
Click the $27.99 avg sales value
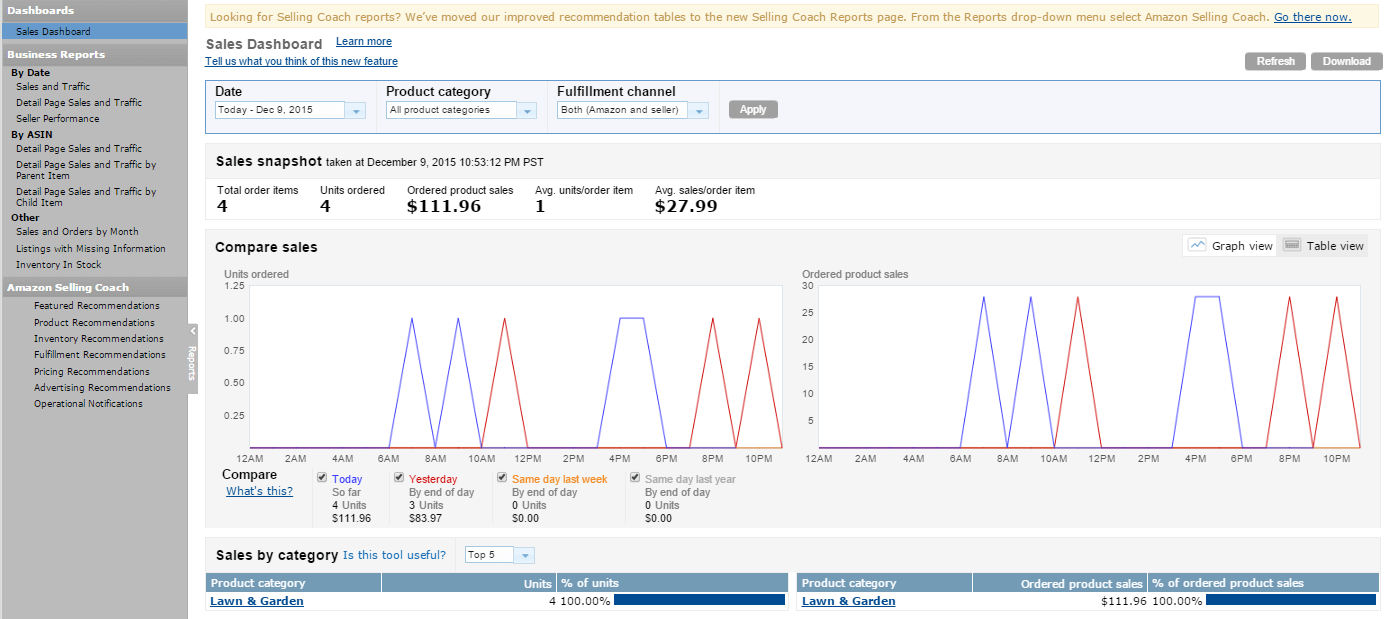point(686,206)
